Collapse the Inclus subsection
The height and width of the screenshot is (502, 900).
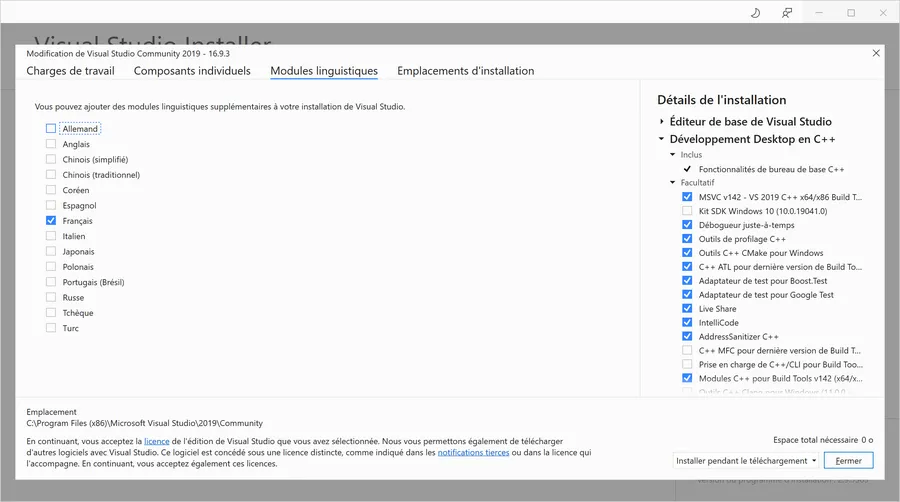tap(673, 155)
